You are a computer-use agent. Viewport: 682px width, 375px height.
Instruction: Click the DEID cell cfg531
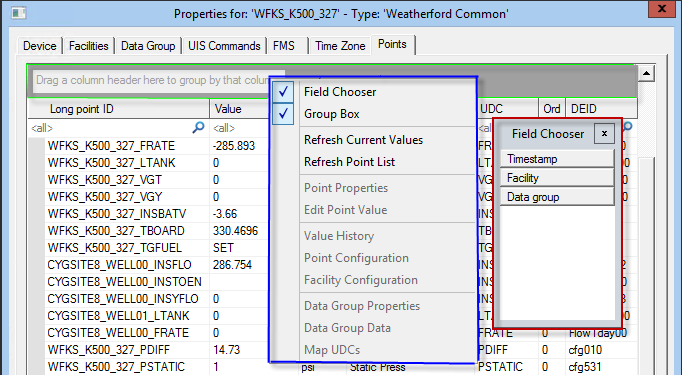(x=585, y=366)
